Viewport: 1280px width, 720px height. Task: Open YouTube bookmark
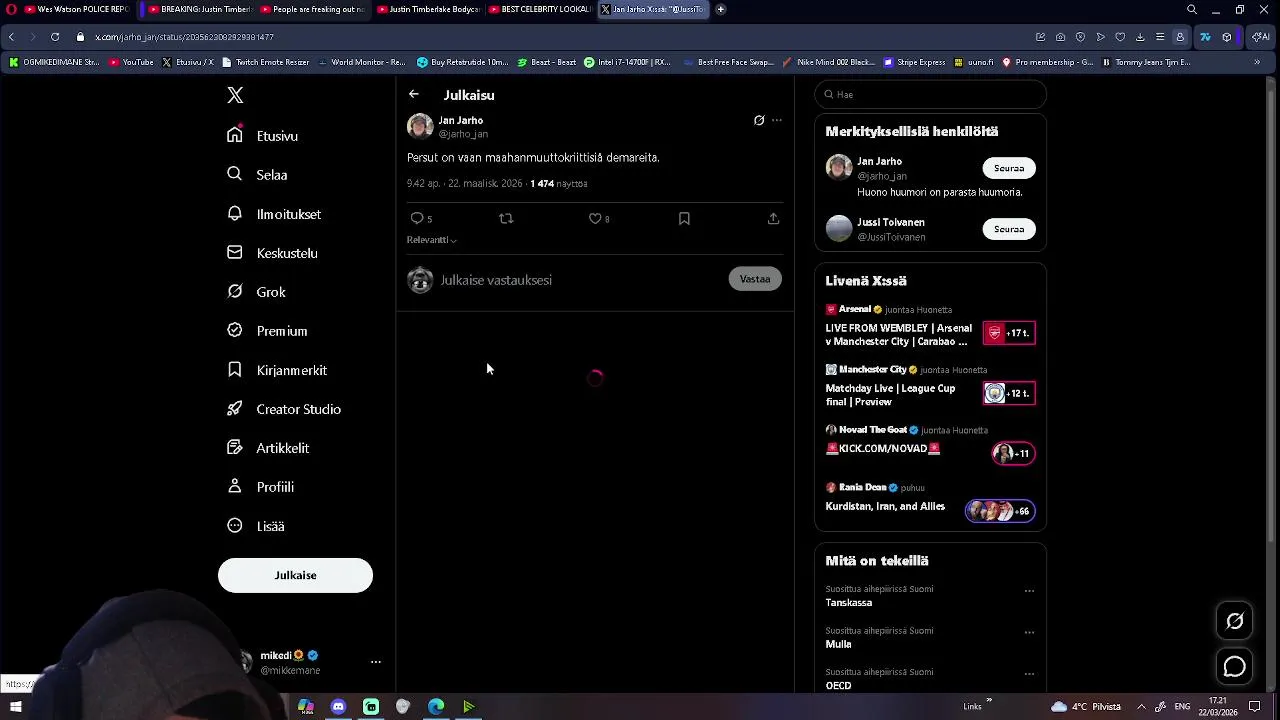131,62
